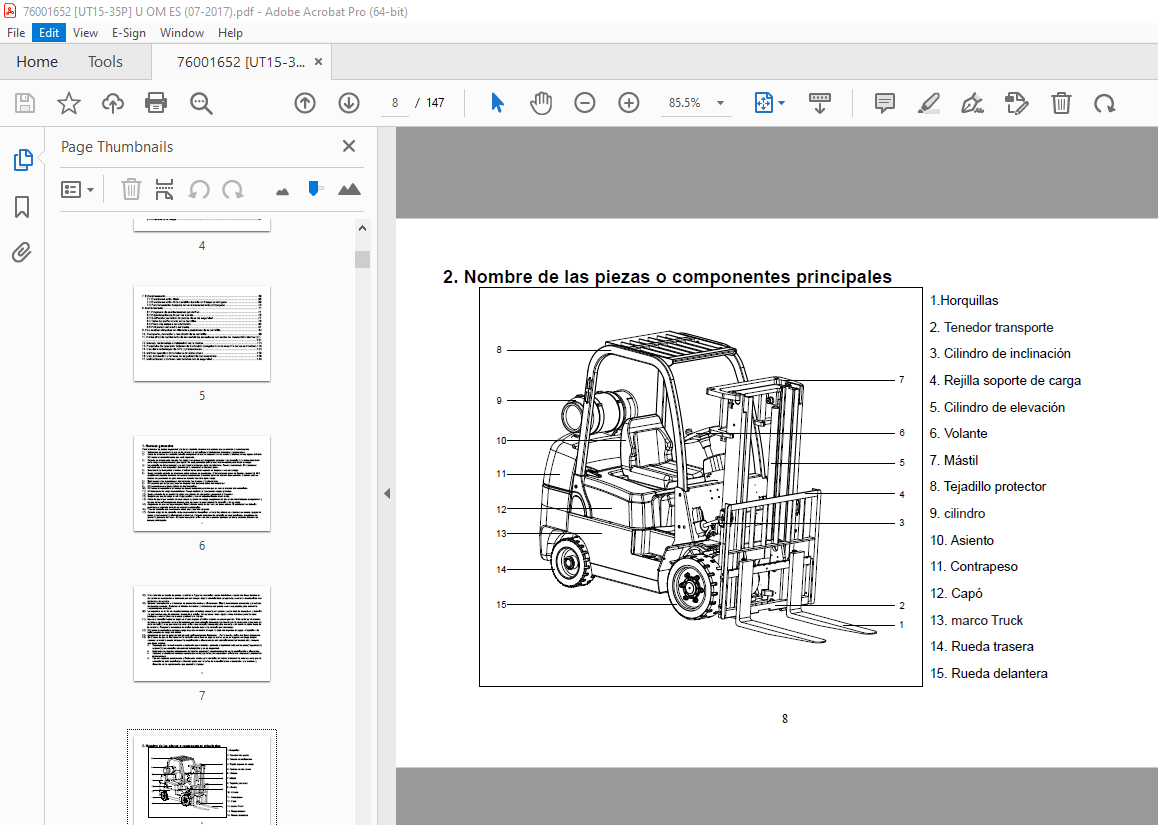This screenshot has width=1158, height=825.
Task: Switch to the Tools tab
Action: (105, 62)
